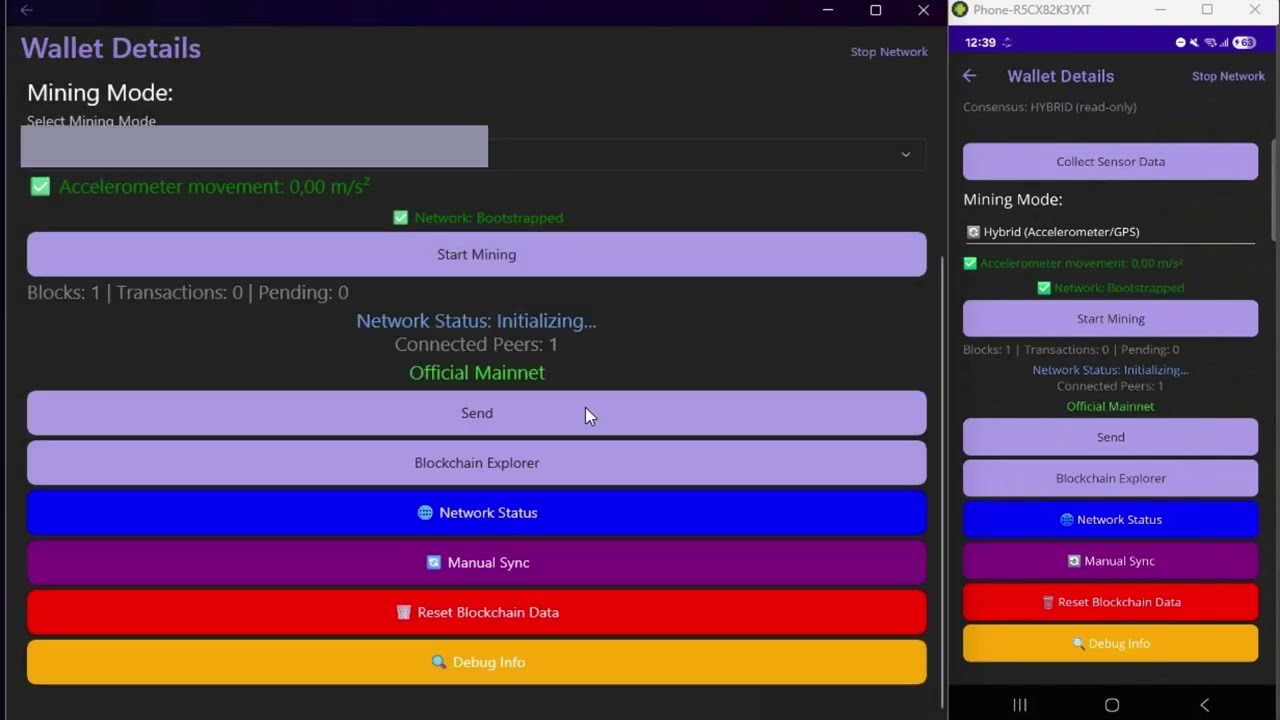
Task: Go back using desktop window arrow
Action: [26, 10]
